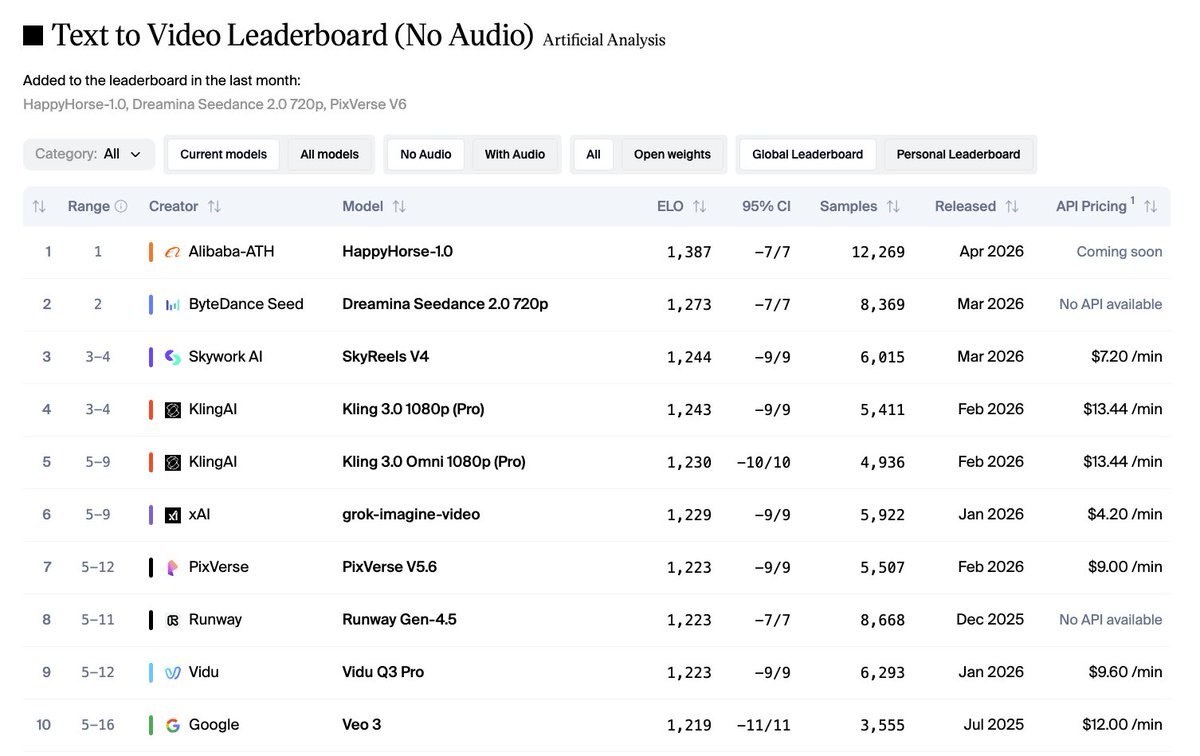
Task: Click the Runway logo icon
Action: 172,619
